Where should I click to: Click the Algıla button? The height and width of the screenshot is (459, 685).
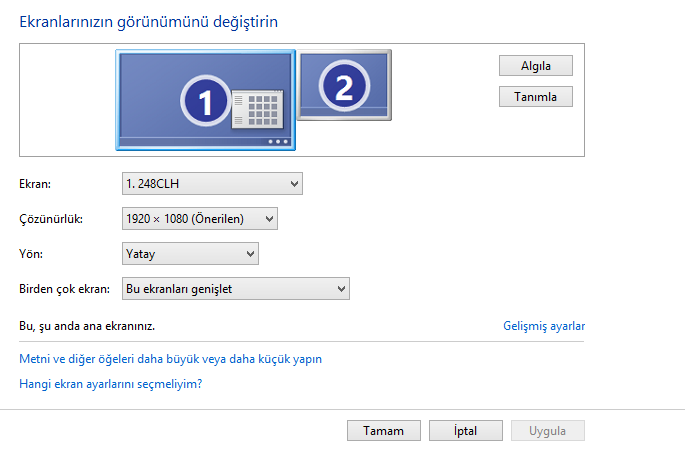tap(536, 66)
